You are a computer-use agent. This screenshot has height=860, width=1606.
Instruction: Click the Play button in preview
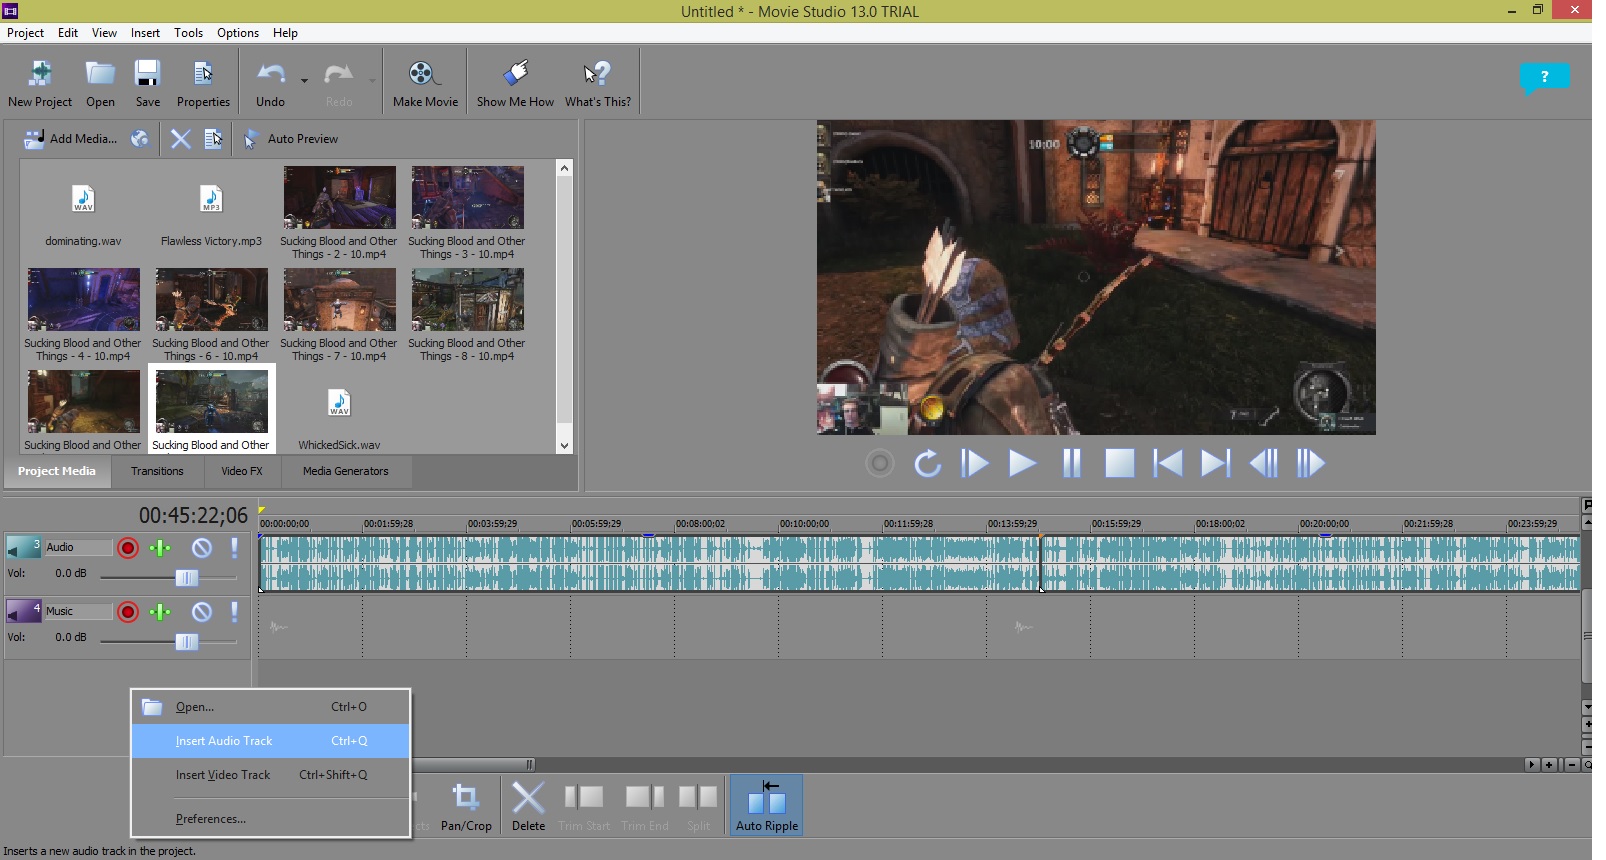[1022, 464]
